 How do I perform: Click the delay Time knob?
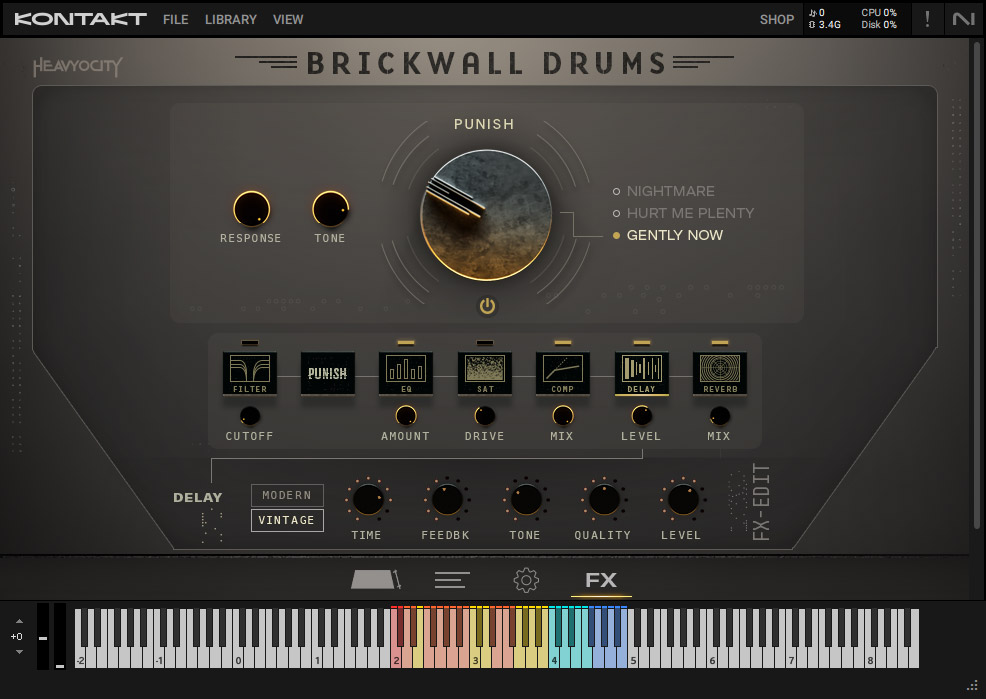click(368, 500)
